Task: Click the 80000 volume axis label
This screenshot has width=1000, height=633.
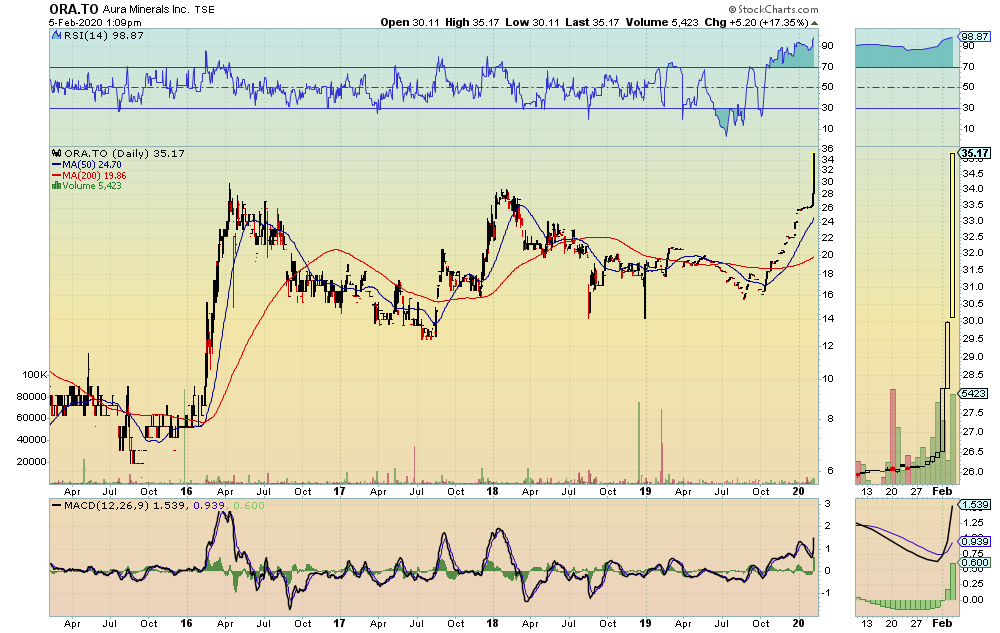Action: [x=31, y=397]
